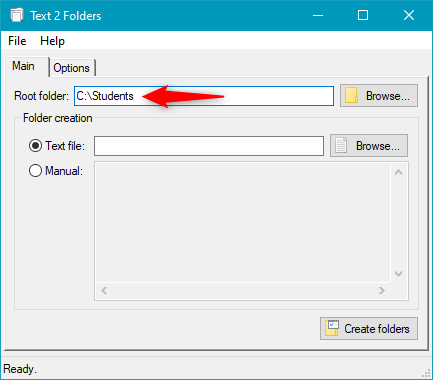Click the folder icon on Create folders button
The width and height of the screenshot is (433, 380).
[332, 328]
